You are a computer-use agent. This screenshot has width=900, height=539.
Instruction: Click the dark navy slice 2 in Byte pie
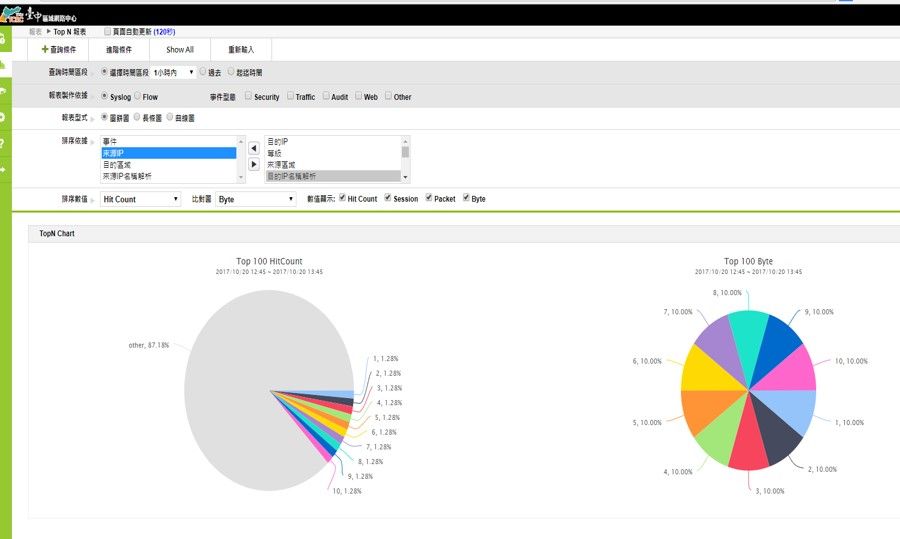(778, 431)
